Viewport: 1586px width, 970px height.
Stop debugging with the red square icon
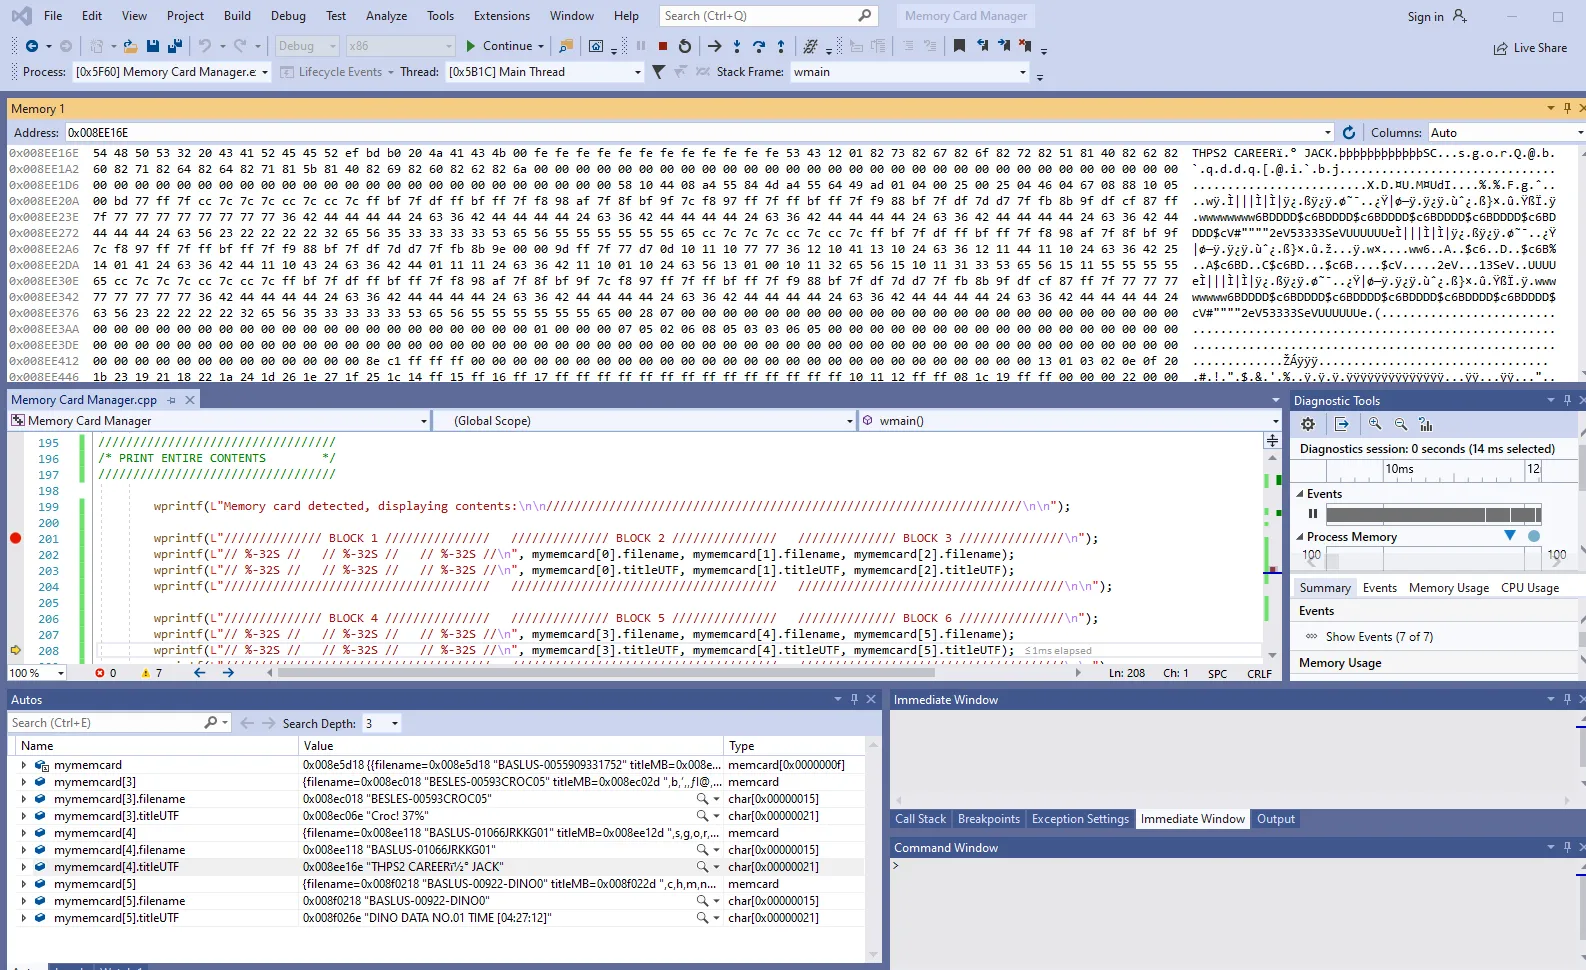click(x=663, y=46)
